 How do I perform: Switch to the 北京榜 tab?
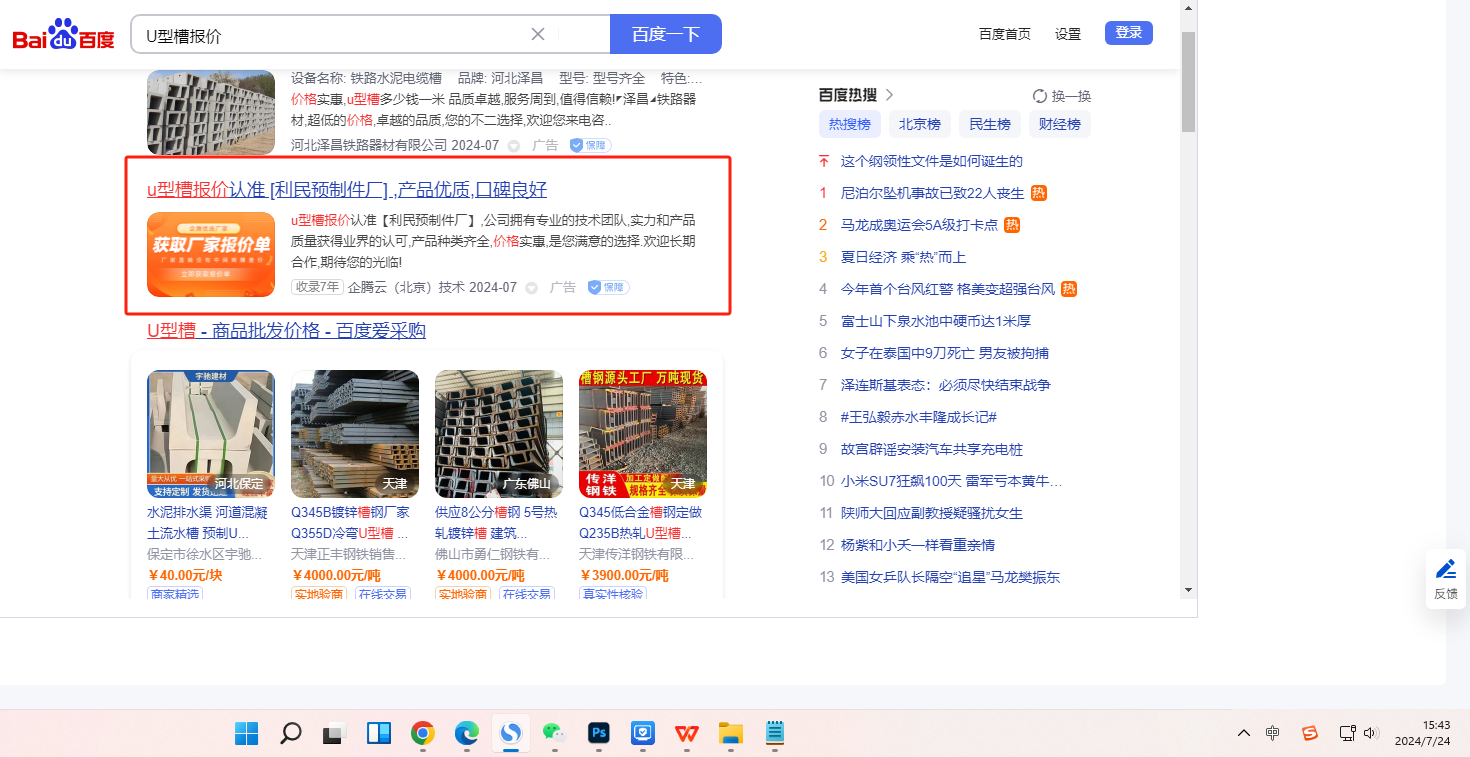[x=919, y=125]
